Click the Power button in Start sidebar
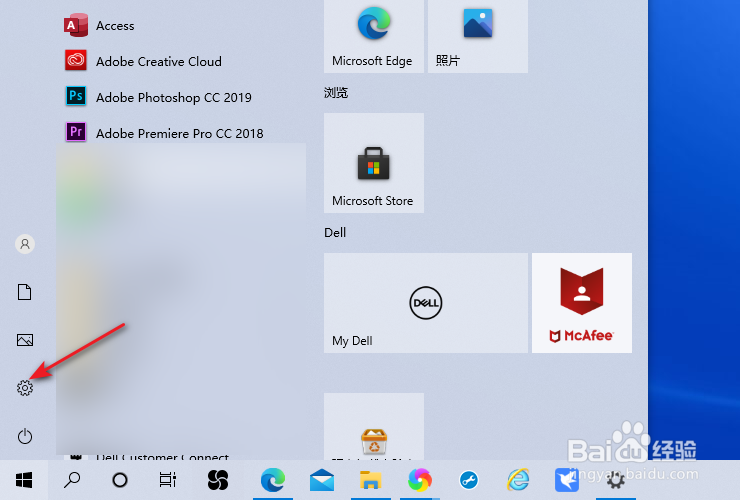740x500 pixels. (x=25, y=436)
